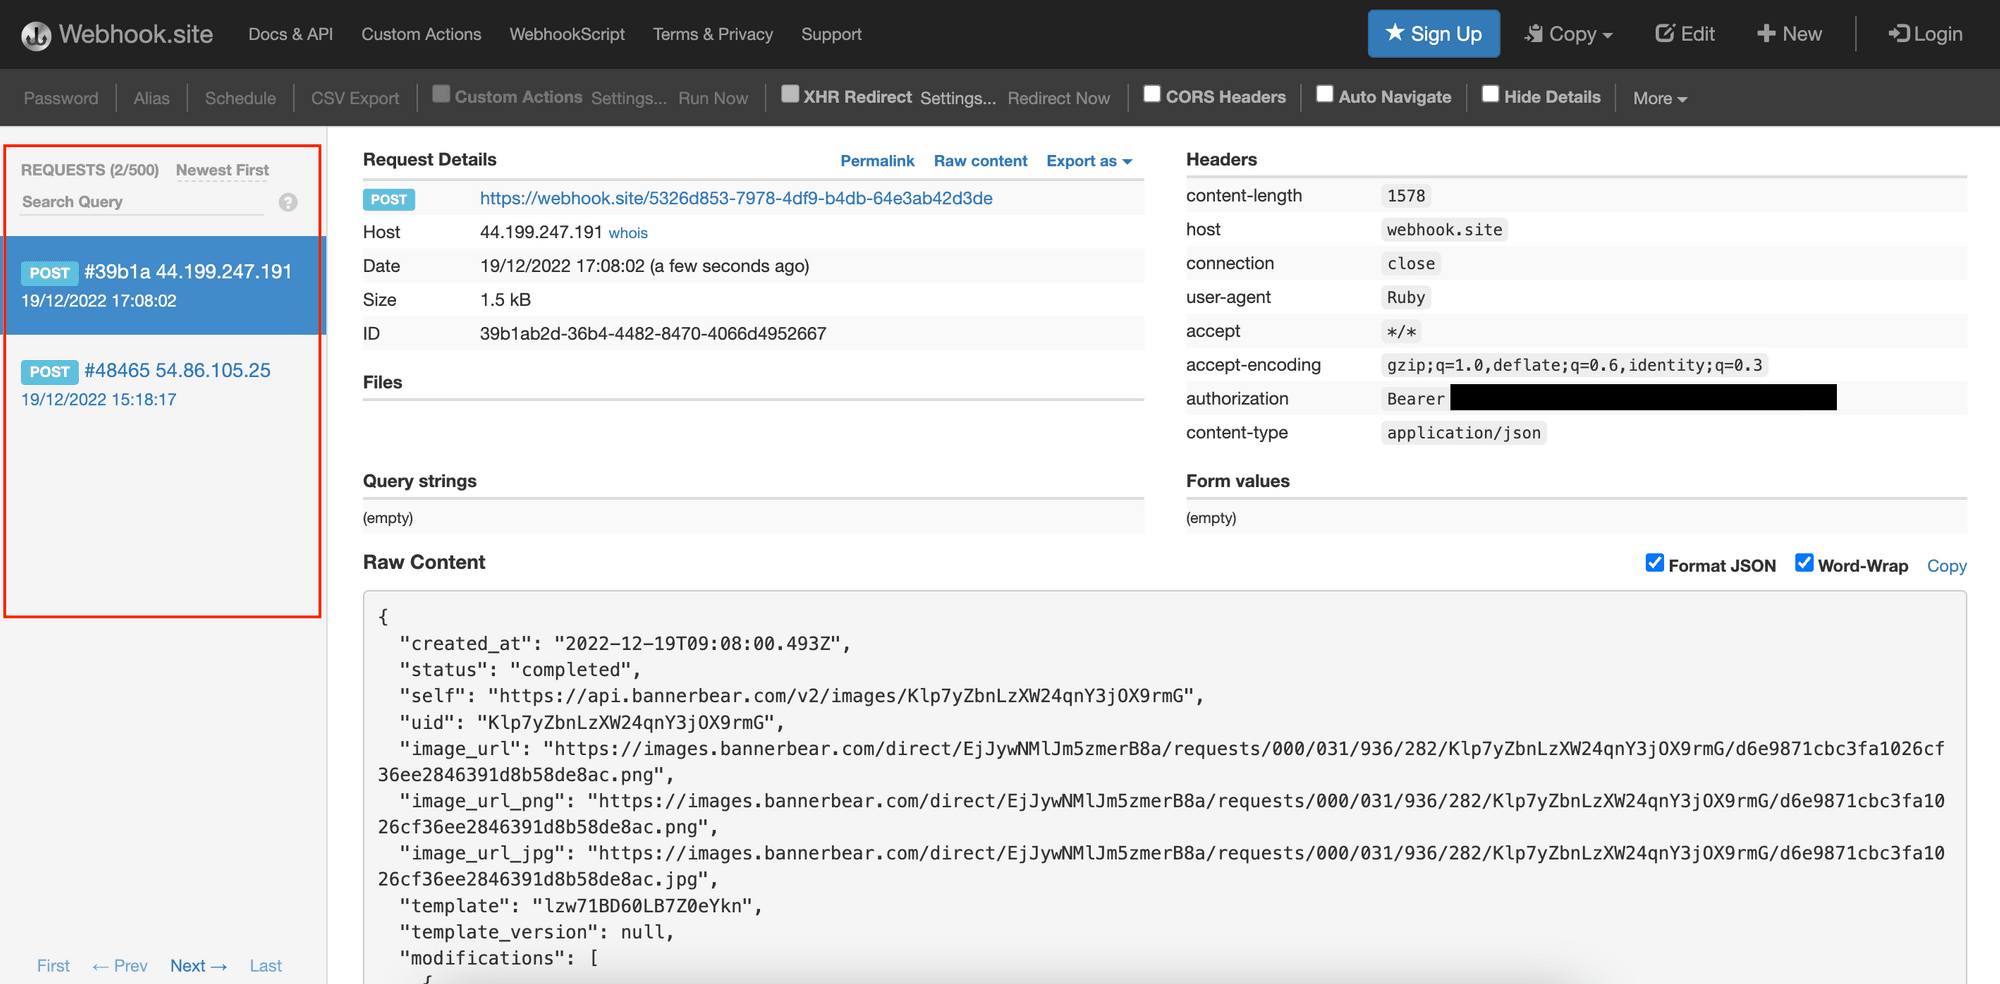Image resolution: width=2000 pixels, height=984 pixels.
Task: Open the Docs & API menu item
Action: click(290, 34)
